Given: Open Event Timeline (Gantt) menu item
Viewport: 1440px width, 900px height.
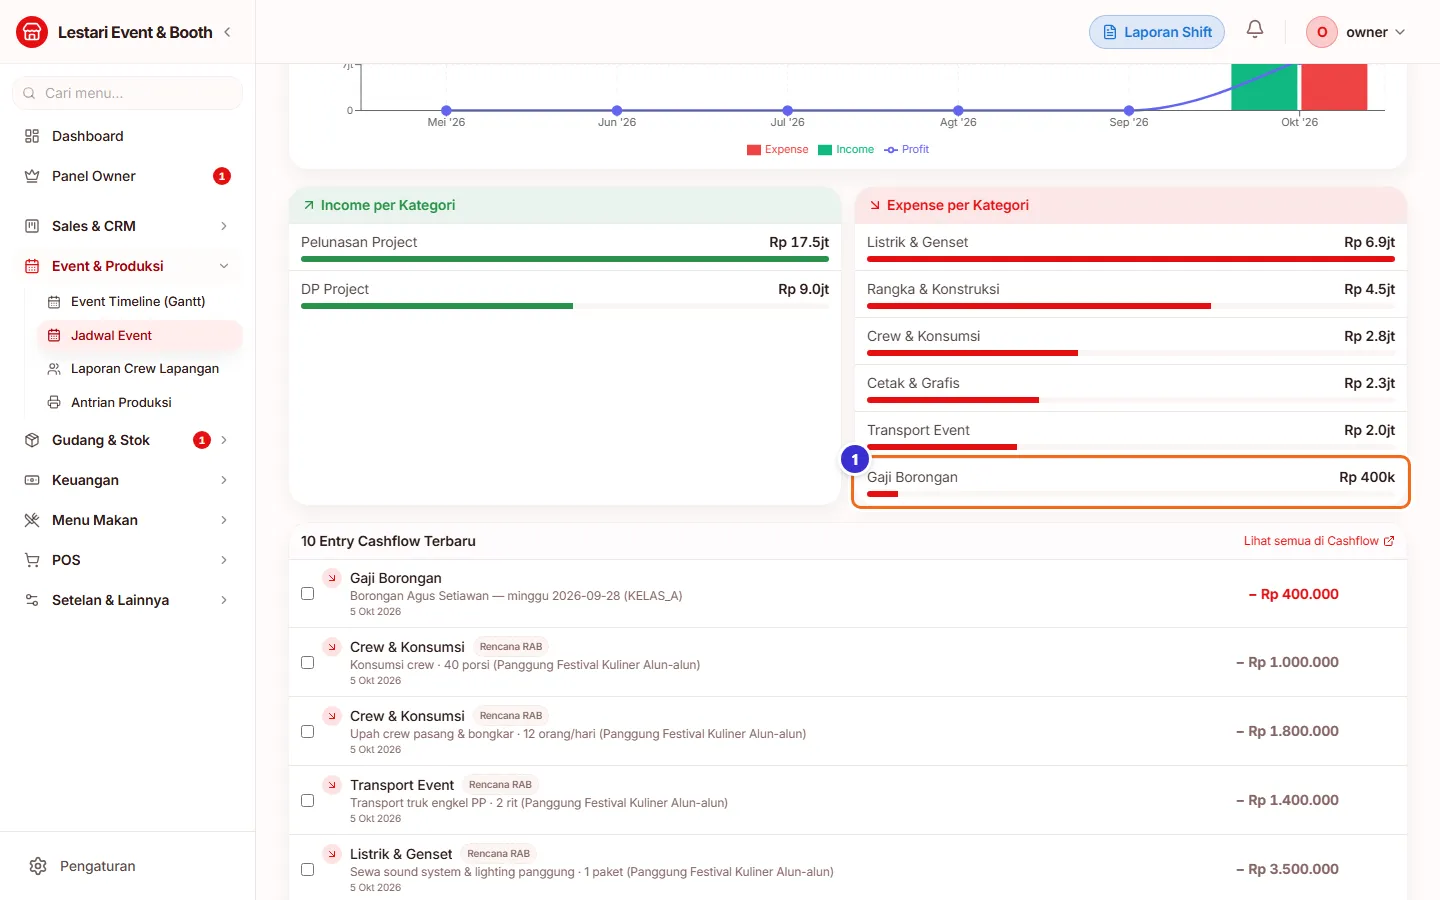Looking at the screenshot, I should (140, 302).
